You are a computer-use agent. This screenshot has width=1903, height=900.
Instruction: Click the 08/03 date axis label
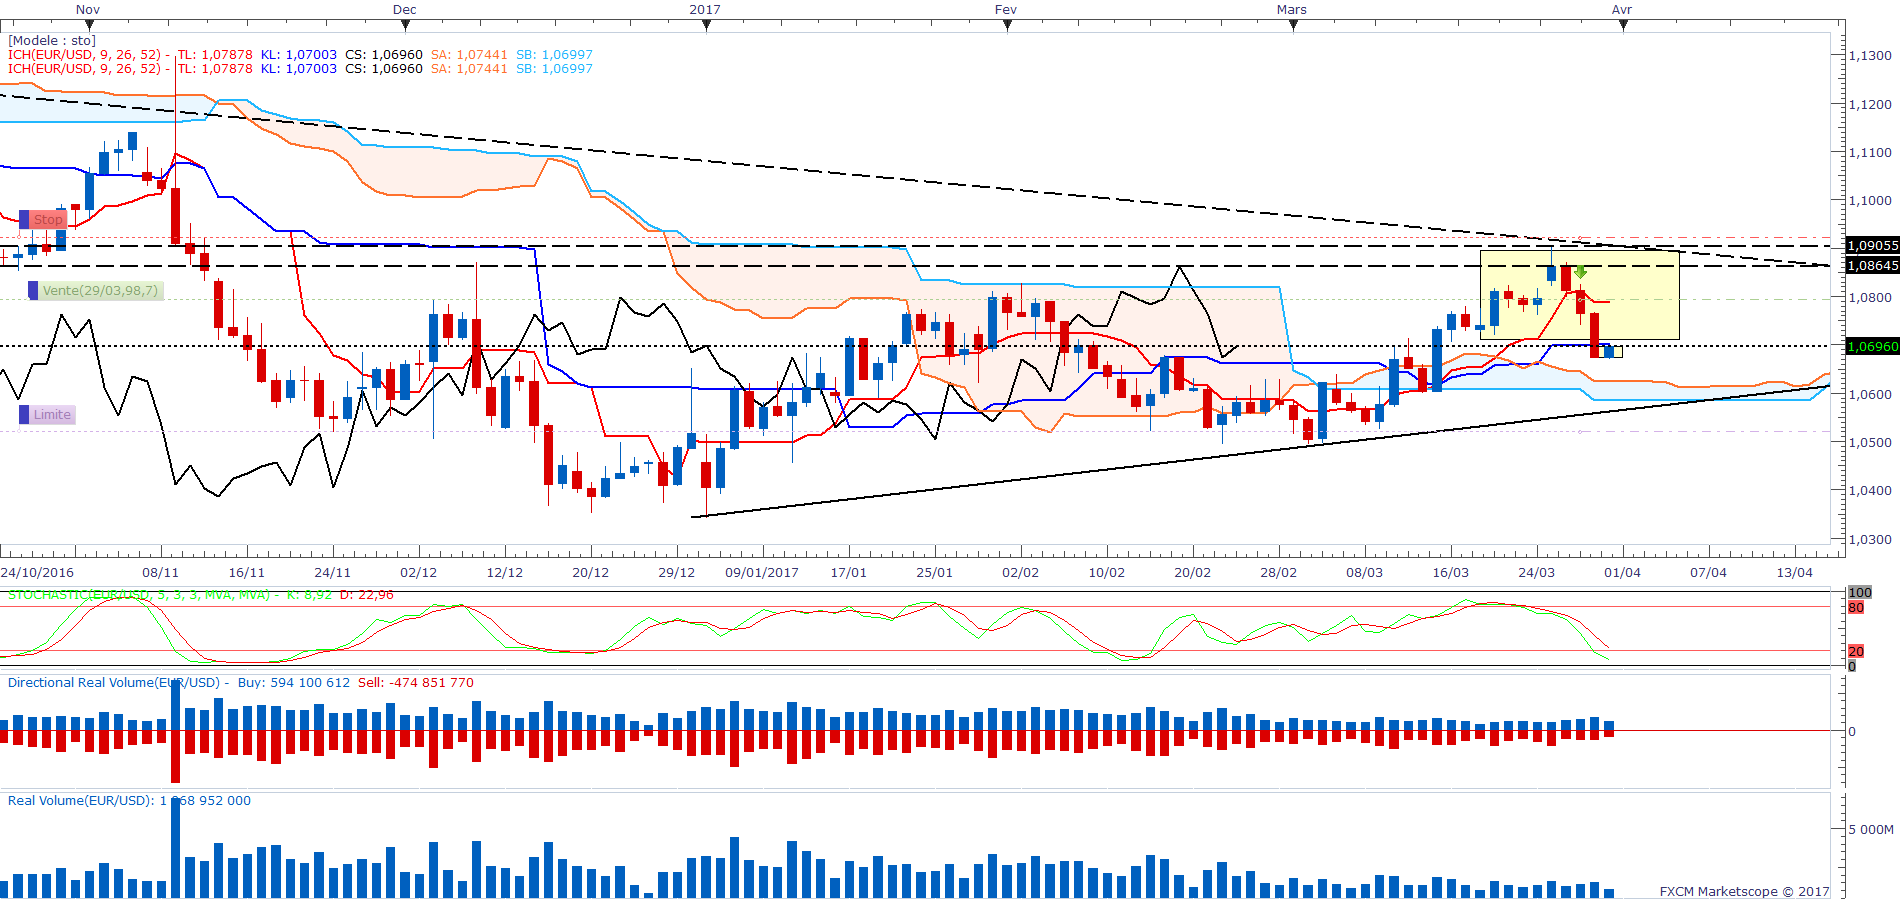1365,573
